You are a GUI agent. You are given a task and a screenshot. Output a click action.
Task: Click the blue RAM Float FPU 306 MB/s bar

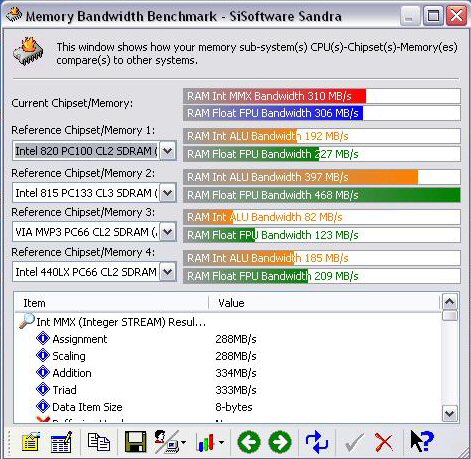[x=273, y=113]
